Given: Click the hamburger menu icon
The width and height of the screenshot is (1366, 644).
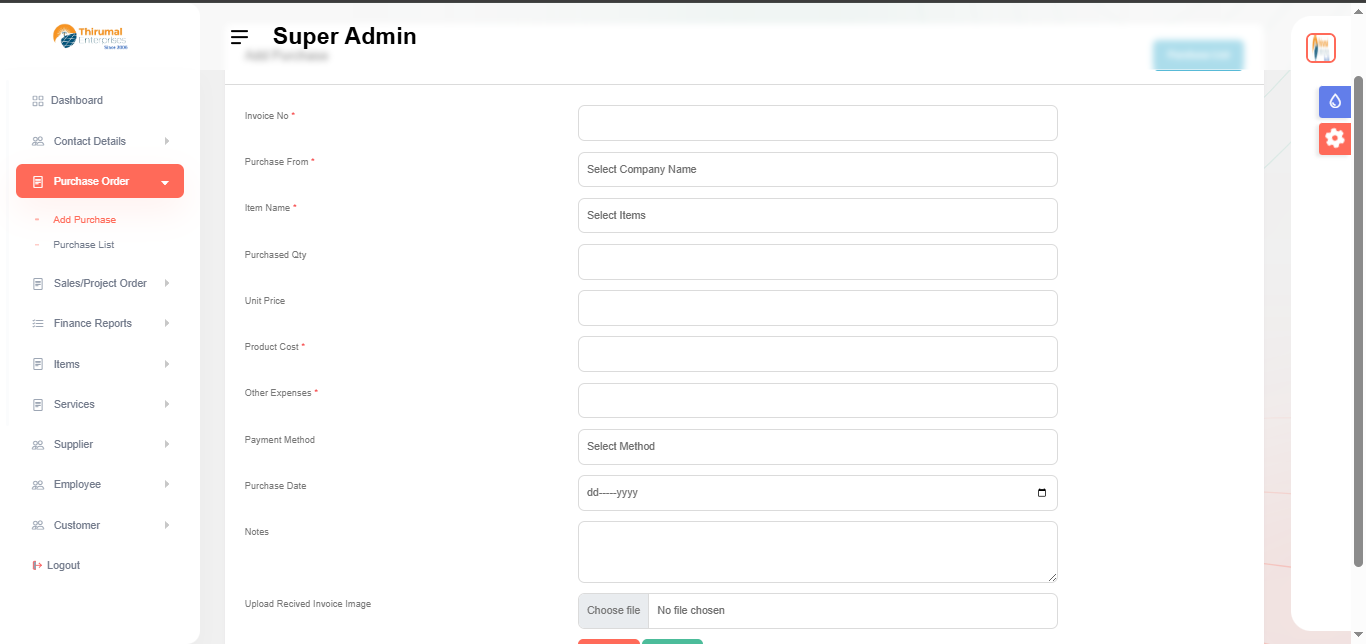Looking at the screenshot, I should tap(239, 37).
